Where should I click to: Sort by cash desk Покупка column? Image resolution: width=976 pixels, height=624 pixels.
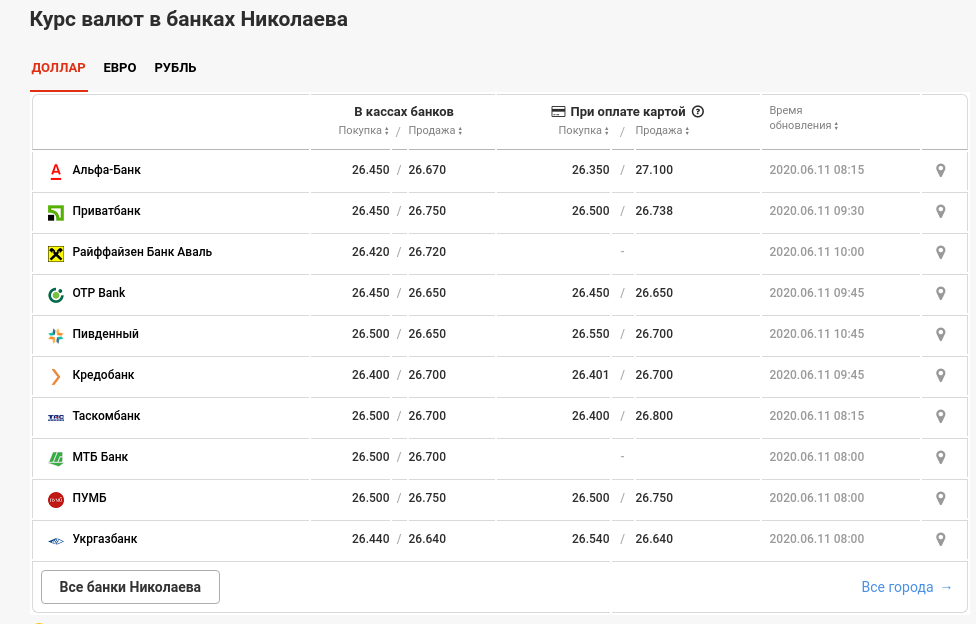tap(364, 130)
